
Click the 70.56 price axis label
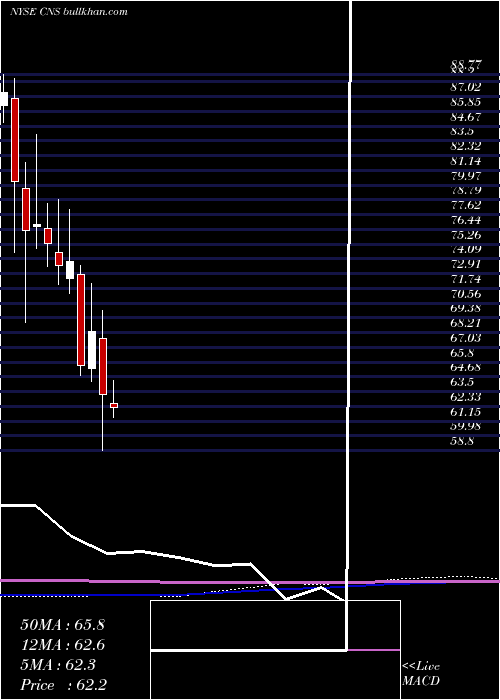tap(466, 294)
